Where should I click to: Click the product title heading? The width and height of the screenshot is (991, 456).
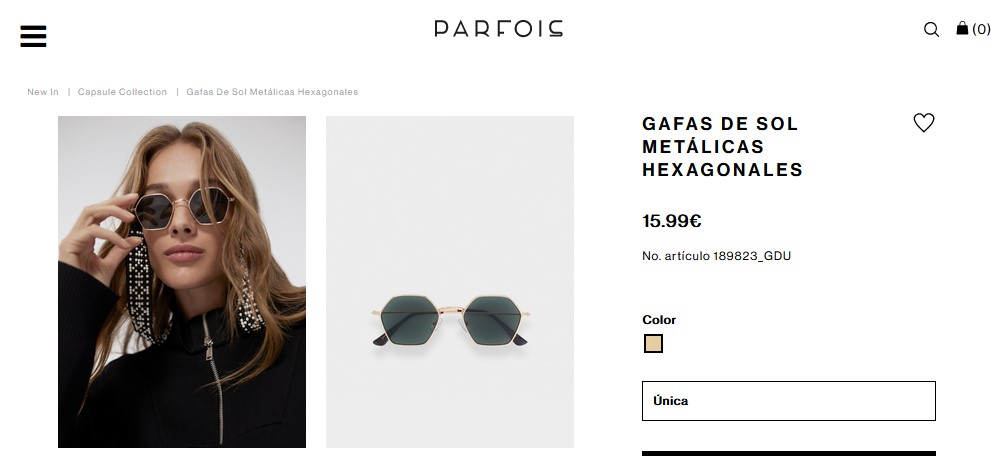click(722, 147)
